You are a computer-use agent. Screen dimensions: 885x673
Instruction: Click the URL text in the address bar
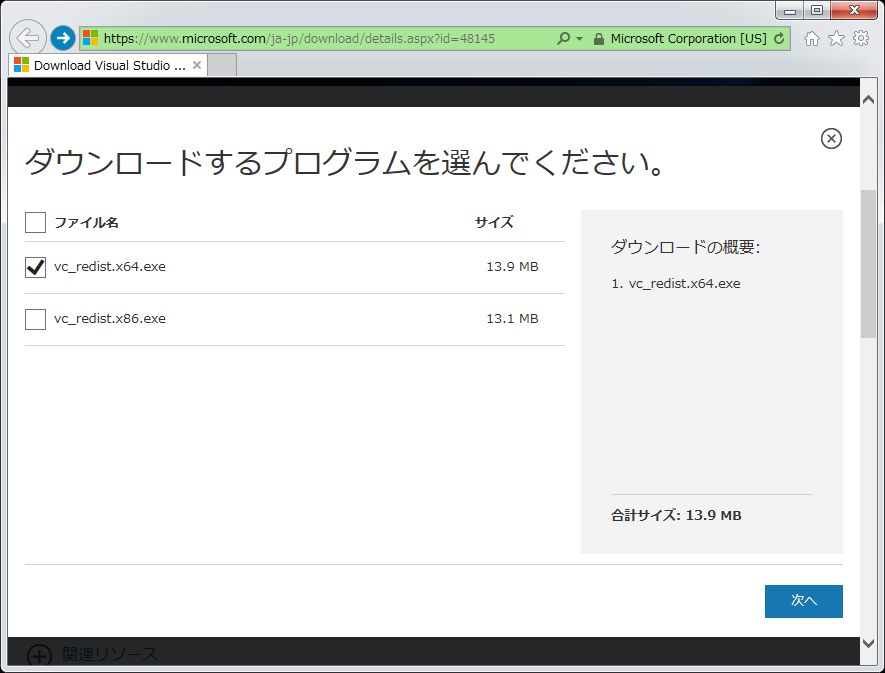pyautogui.click(x=300, y=39)
